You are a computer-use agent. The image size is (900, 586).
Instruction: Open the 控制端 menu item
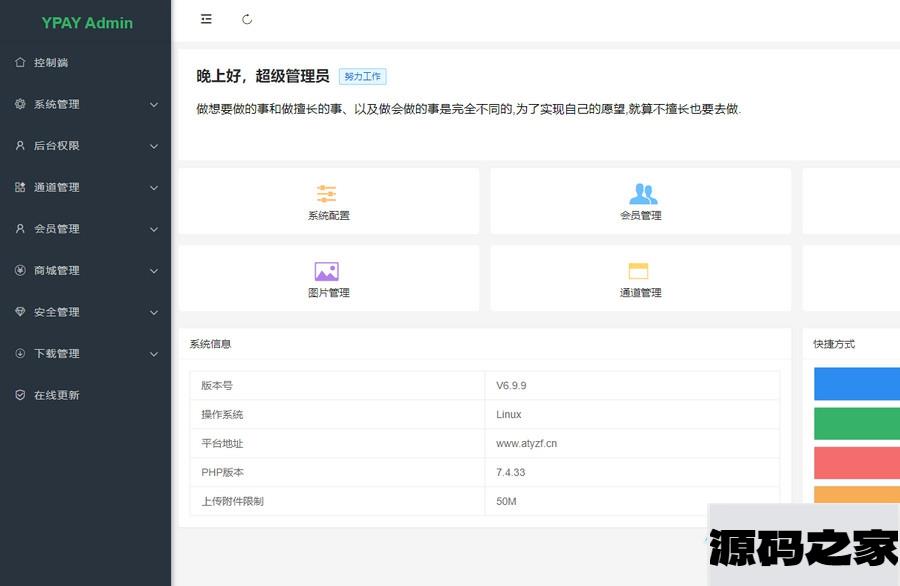pyautogui.click(x=86, y=62)
